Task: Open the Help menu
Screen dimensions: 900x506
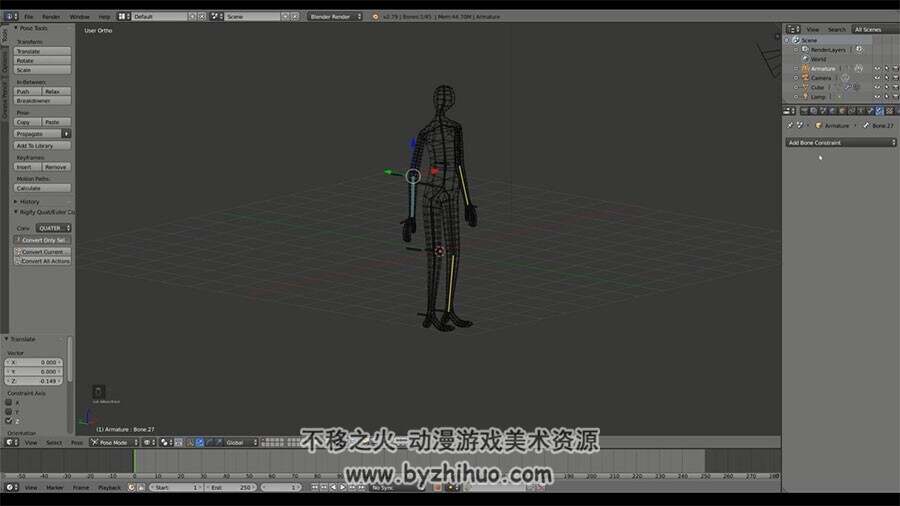Action: pyautogui.click(x=104, y=17)
